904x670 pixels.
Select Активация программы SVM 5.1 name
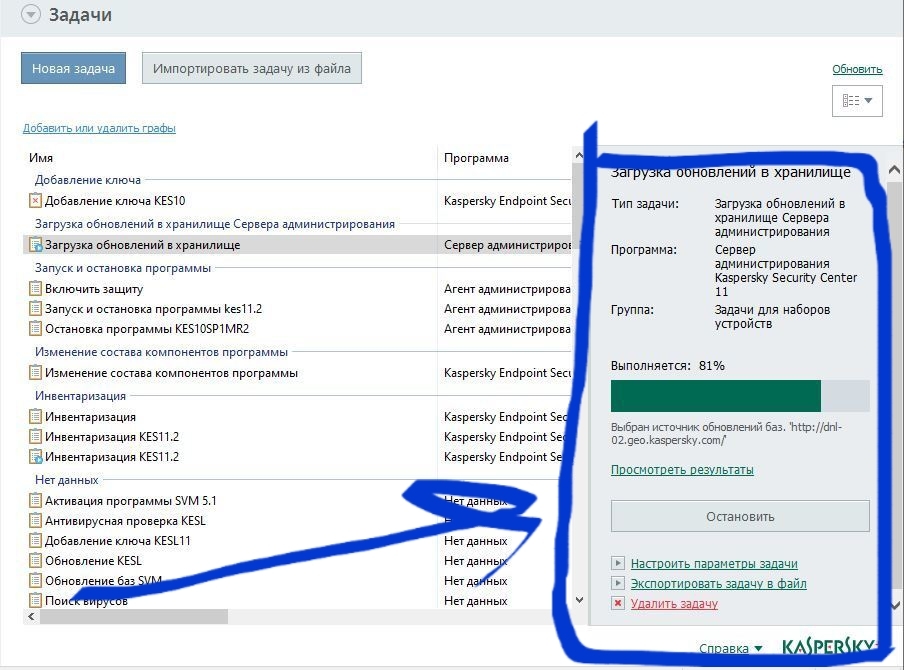(131, 501)
